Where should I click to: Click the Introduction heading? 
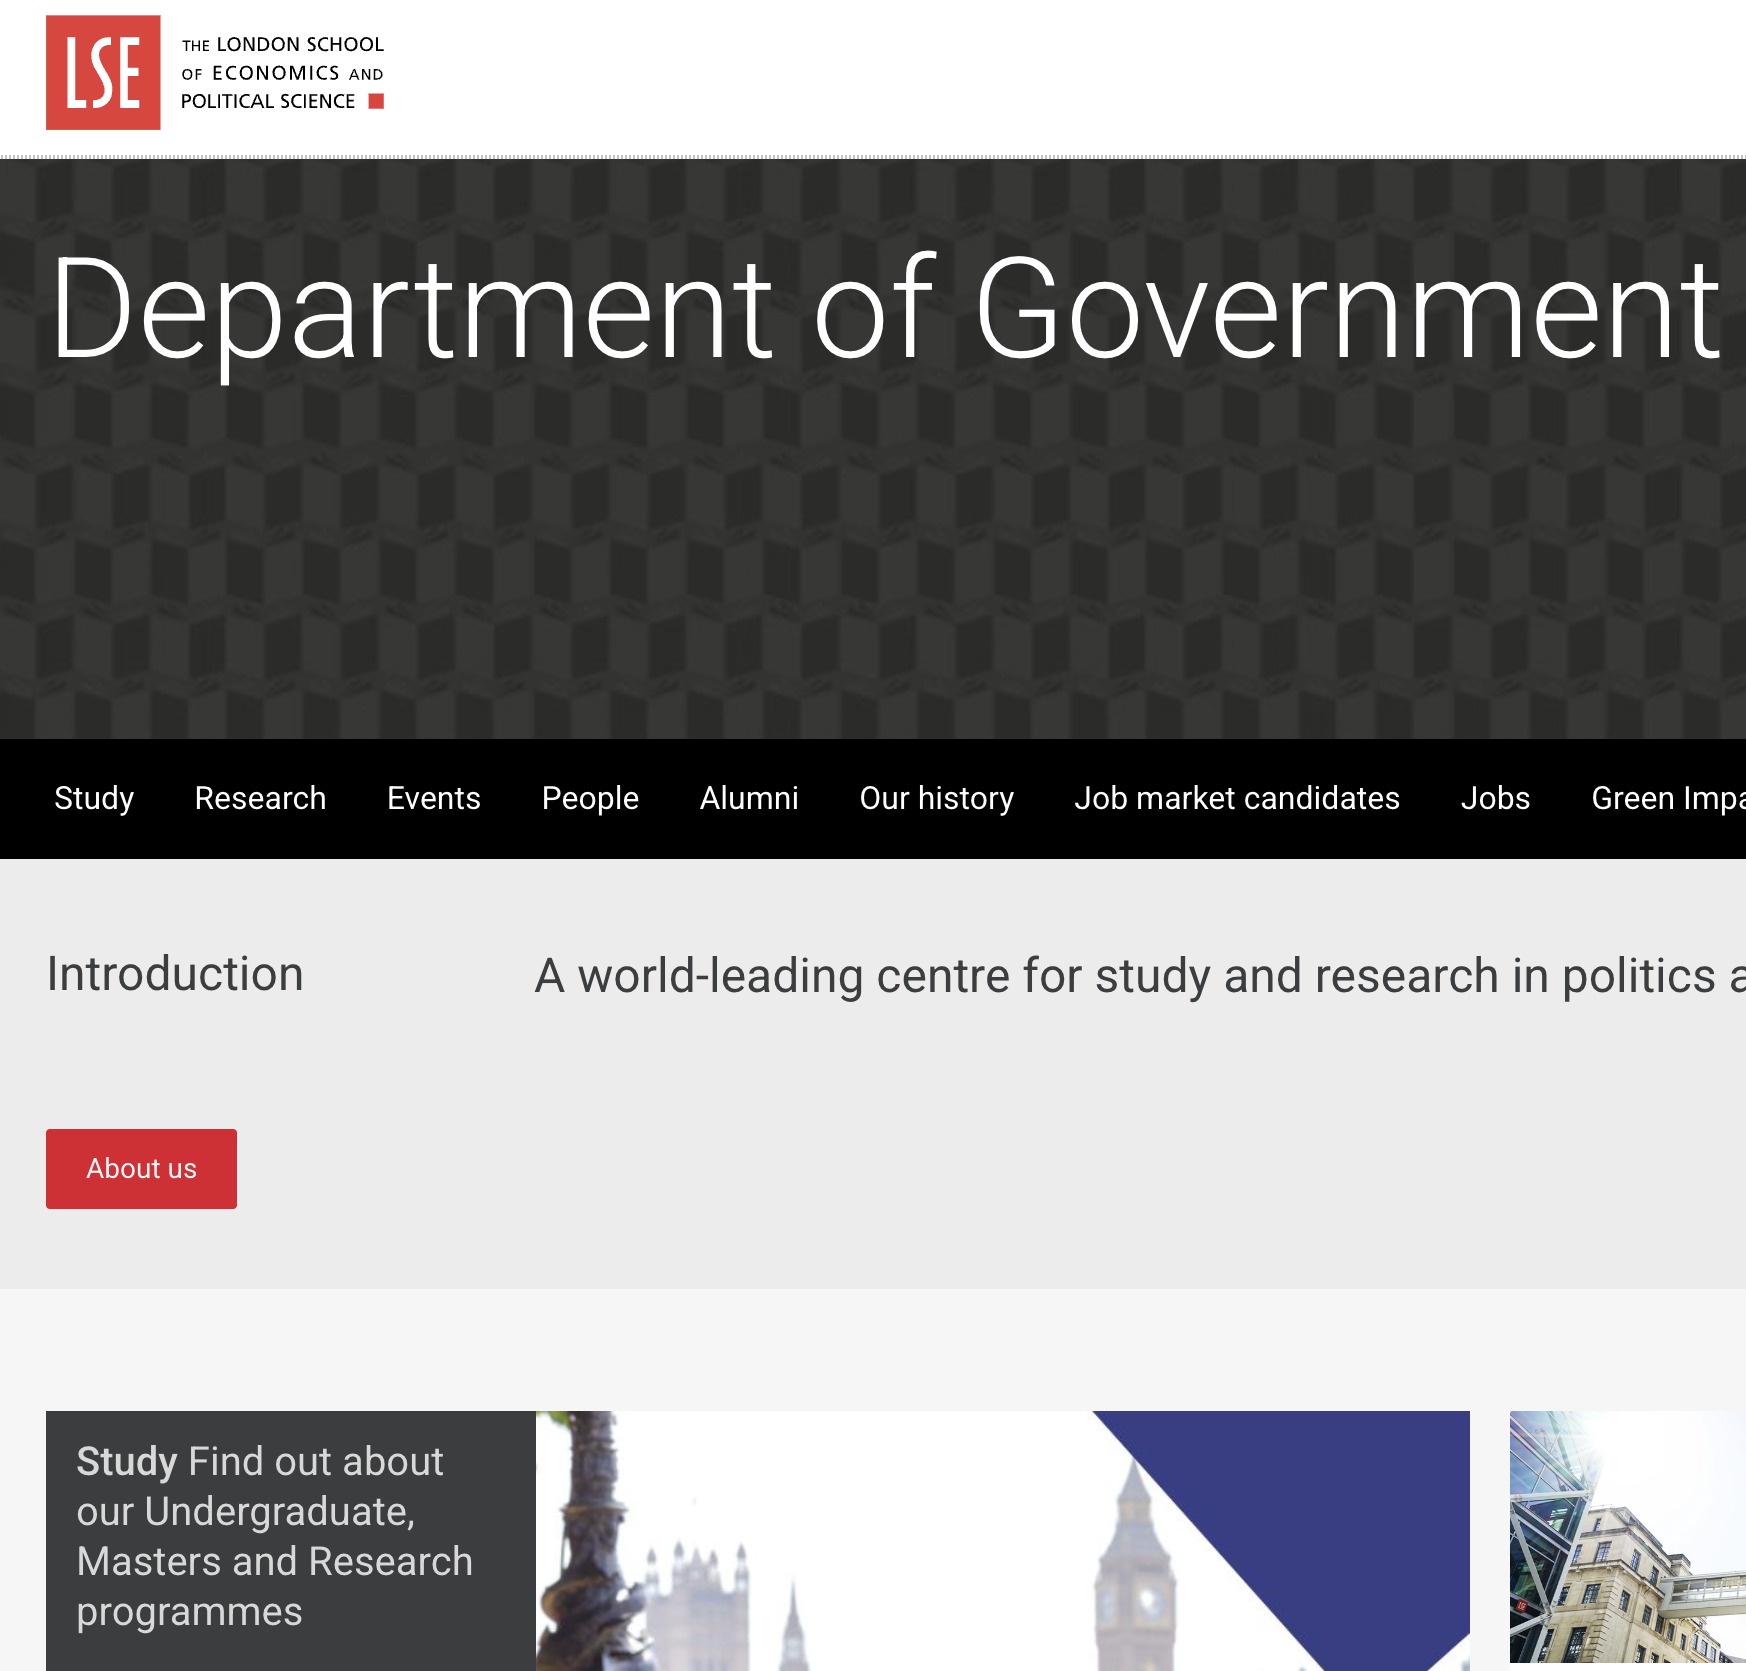pyautogui.click(x=175, y=974)
